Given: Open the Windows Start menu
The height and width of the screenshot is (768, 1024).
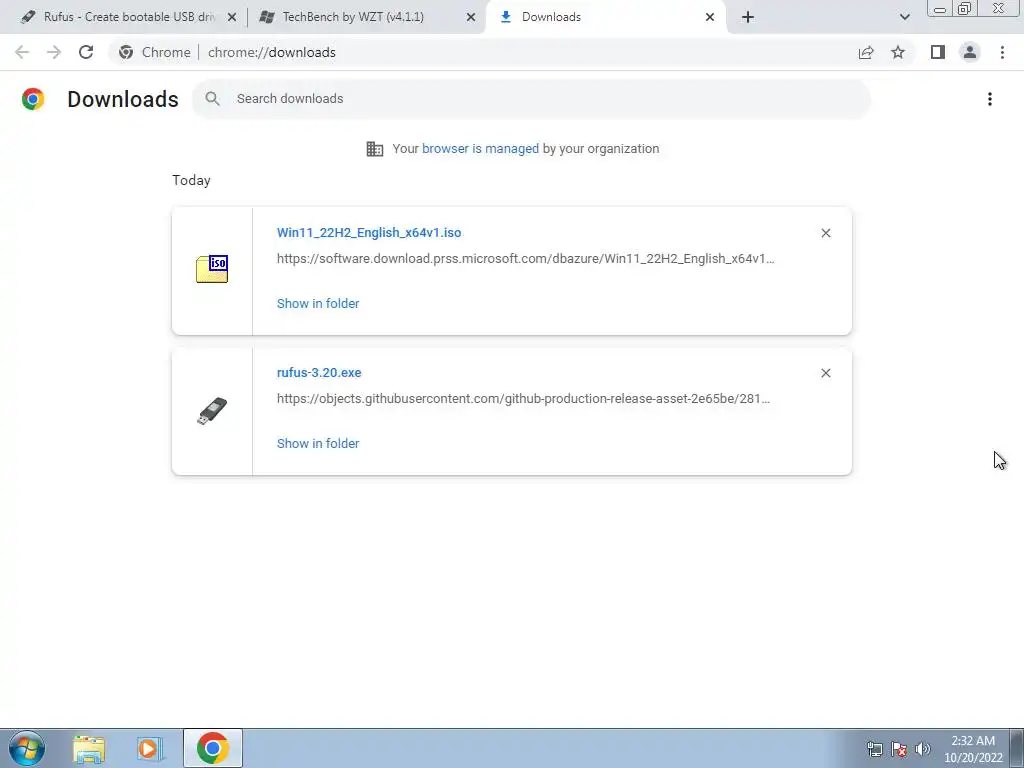Looking at the screenshot, I should click(x=27, y=748).
